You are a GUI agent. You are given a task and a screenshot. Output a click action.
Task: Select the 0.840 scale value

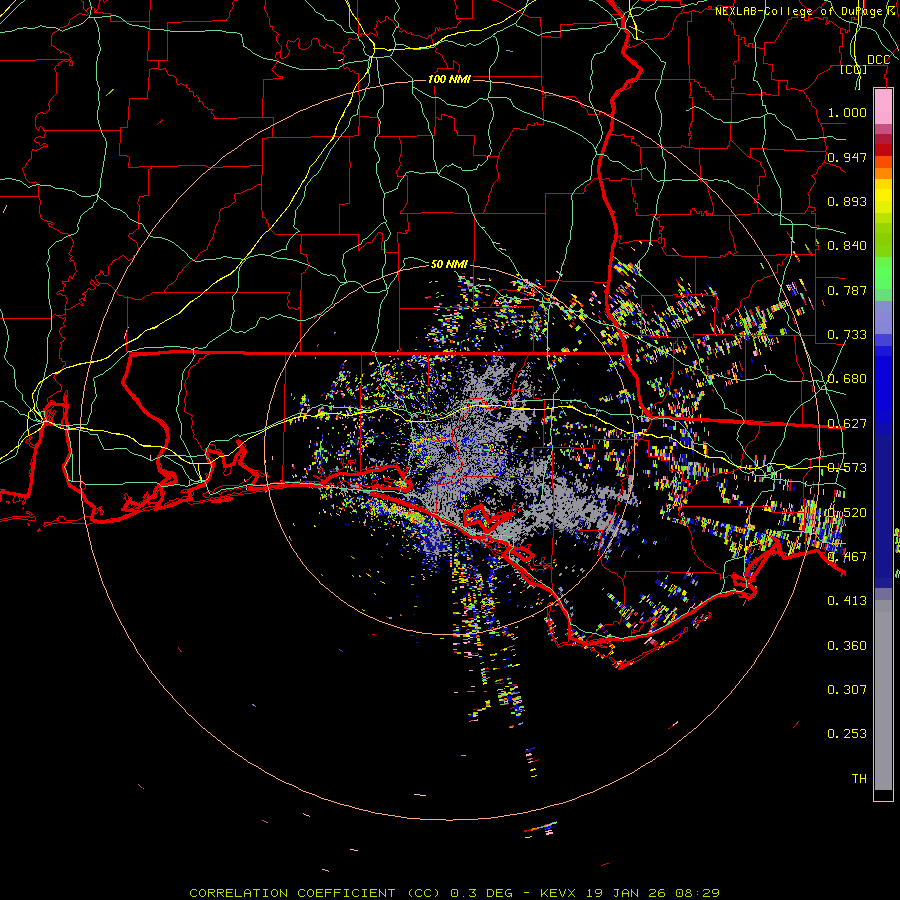click(847, 246)
